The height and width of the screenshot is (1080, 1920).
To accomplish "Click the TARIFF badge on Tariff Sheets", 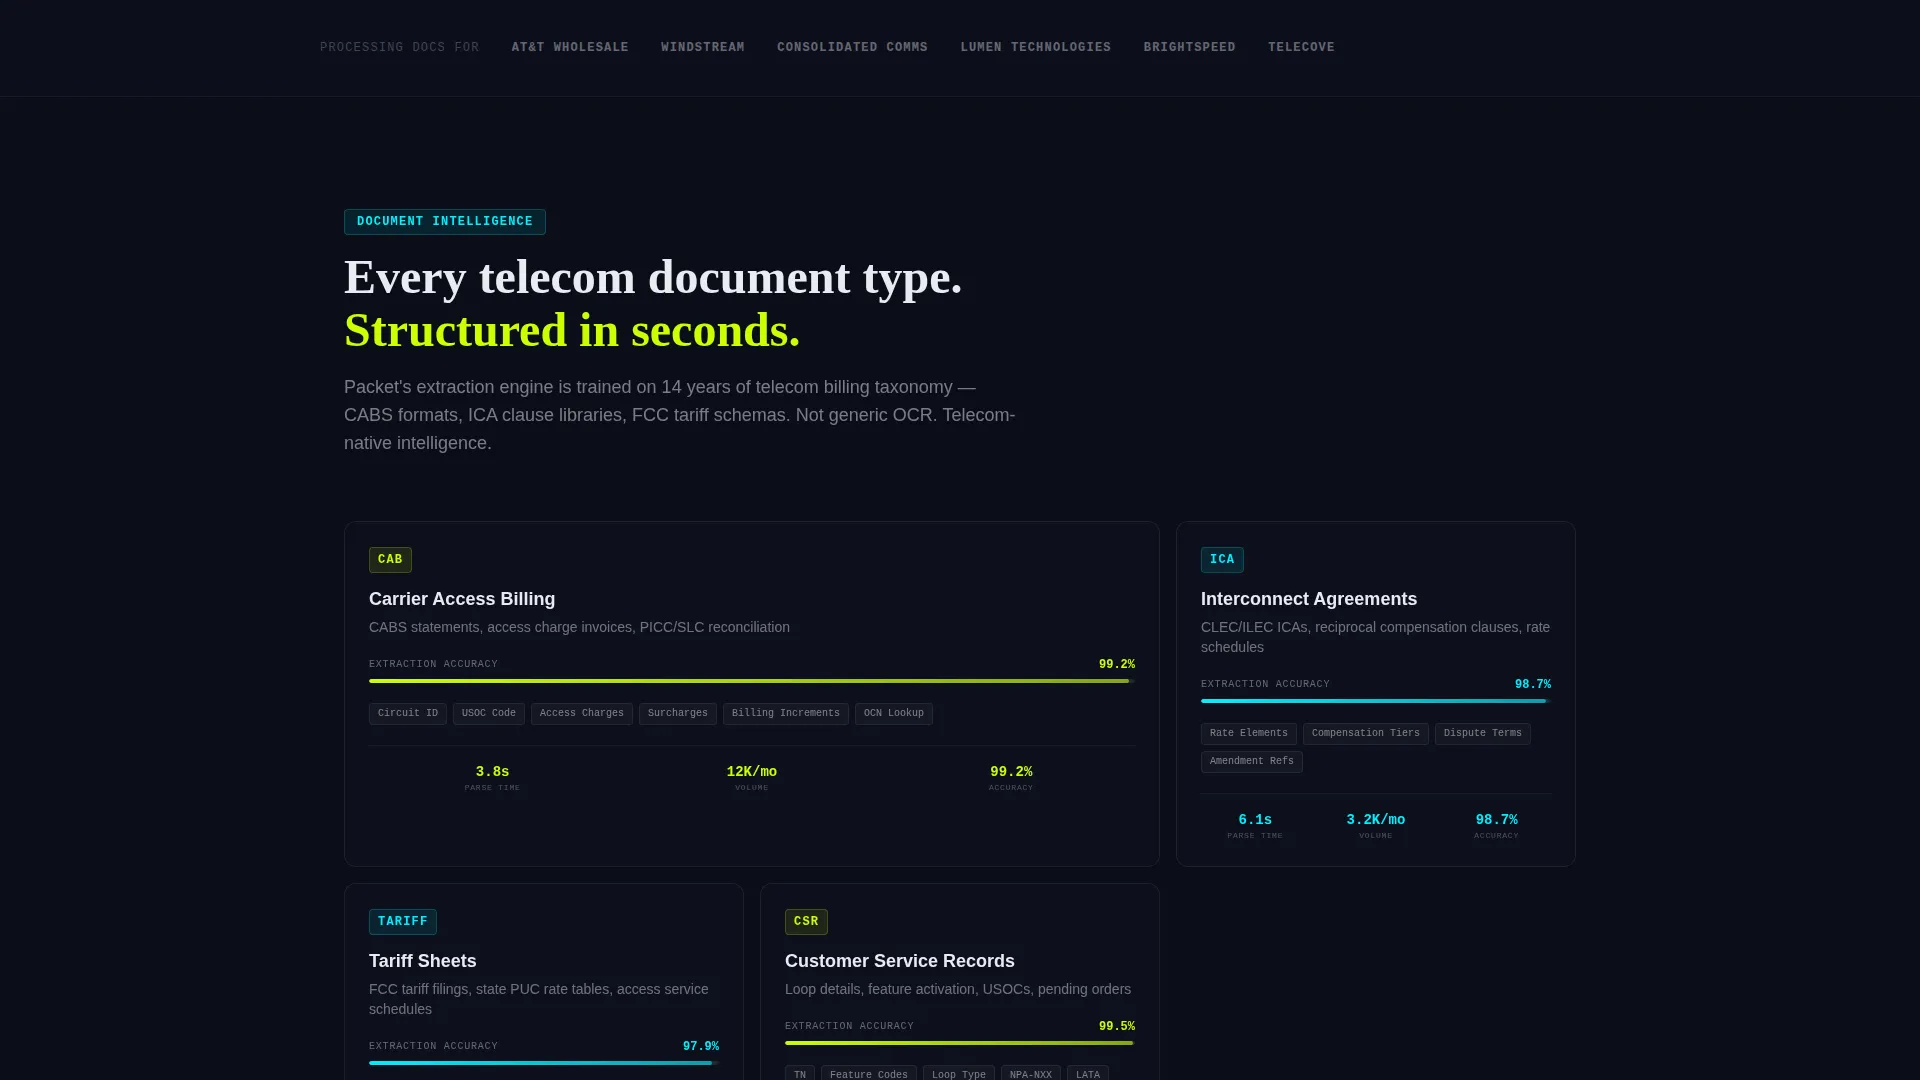I will coord(403,922).
